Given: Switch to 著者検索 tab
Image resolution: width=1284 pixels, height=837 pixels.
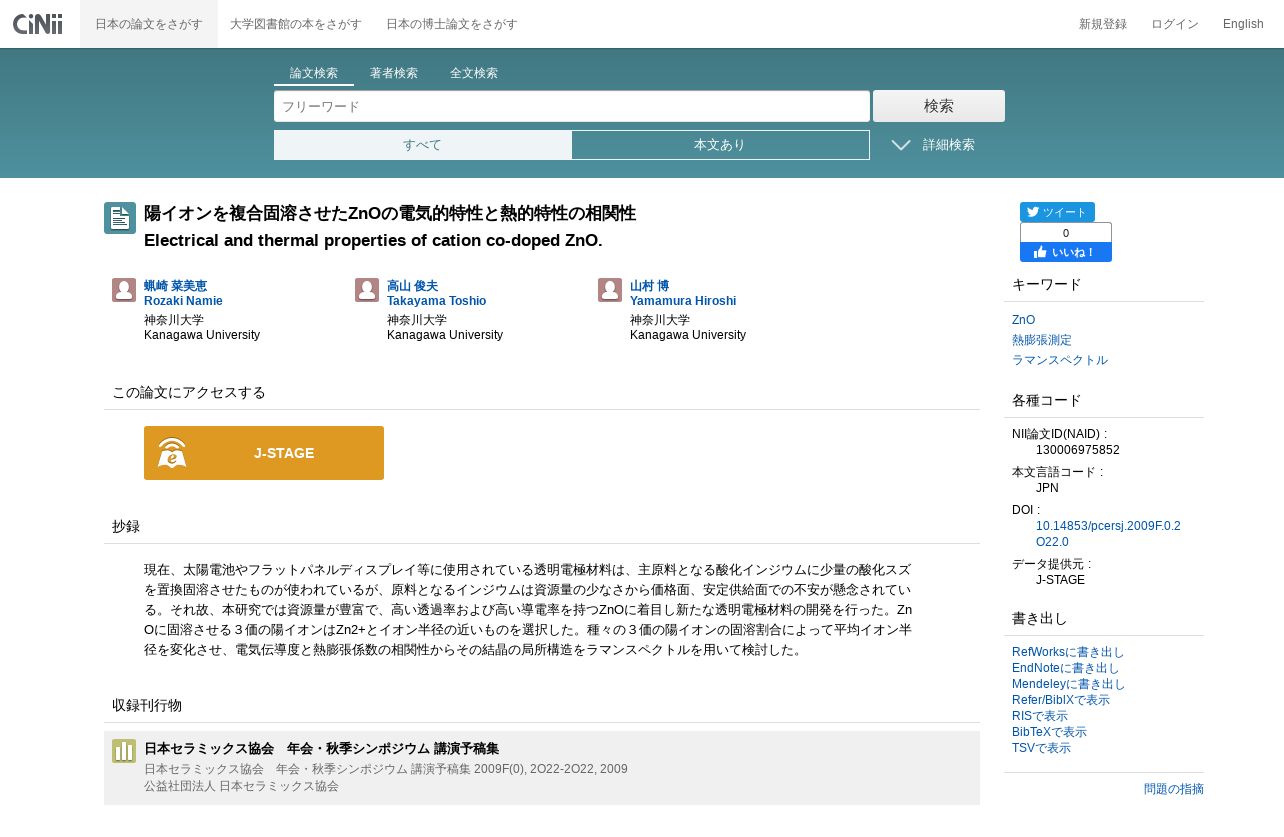Looking at the screenshot, I should 394,73.
